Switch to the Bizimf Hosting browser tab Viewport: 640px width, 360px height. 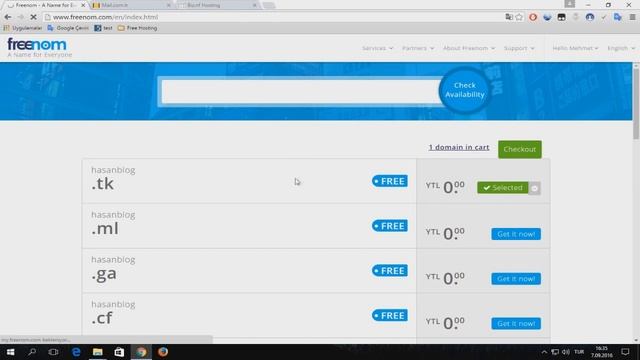214,5
